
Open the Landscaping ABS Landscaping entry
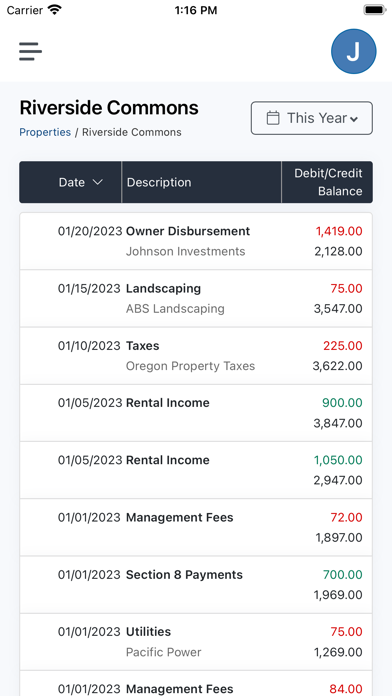196,298
